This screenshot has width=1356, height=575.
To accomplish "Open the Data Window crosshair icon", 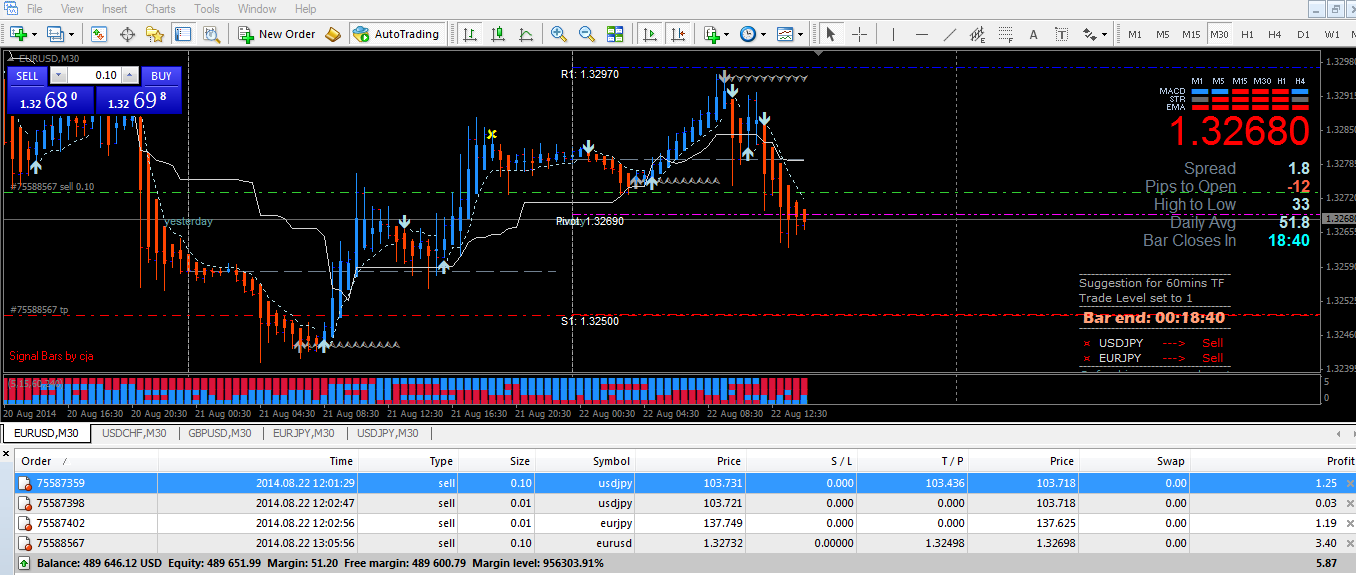I will click(127, 34).
